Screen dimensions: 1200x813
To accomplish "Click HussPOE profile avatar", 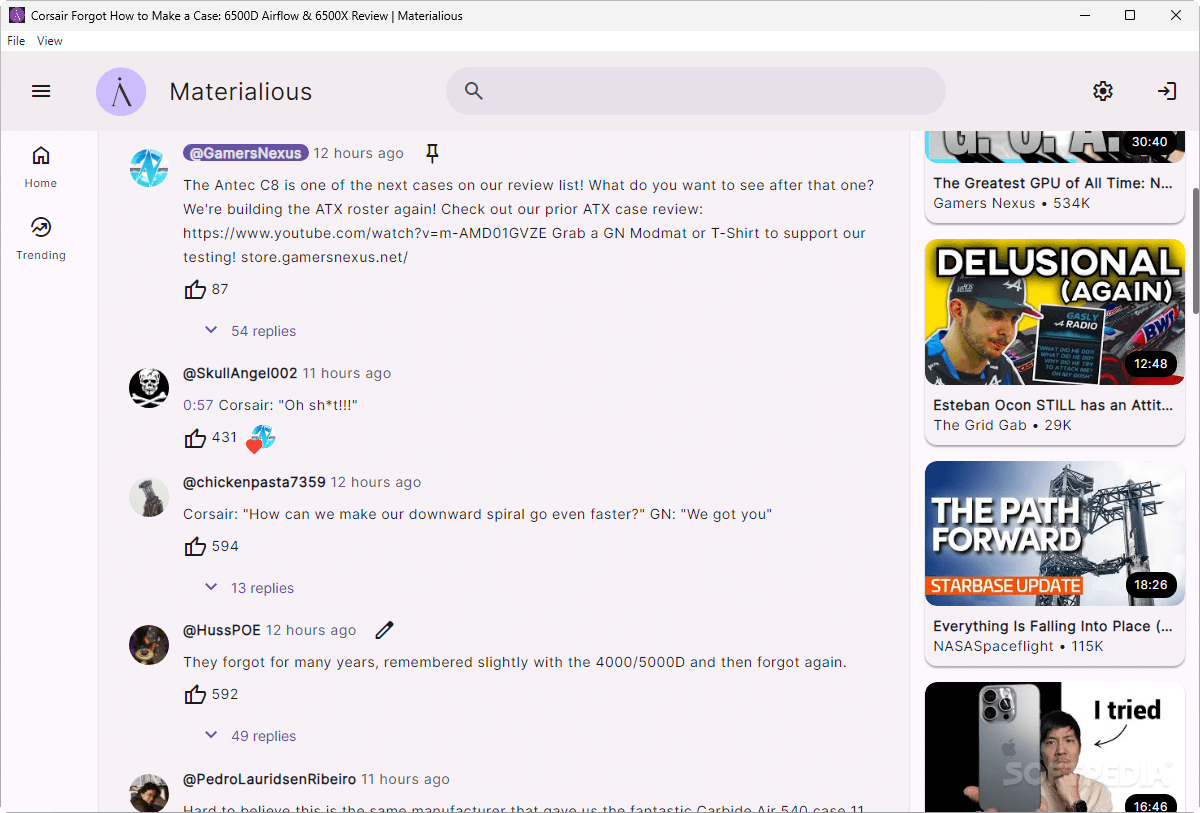I will click(149, 645).
